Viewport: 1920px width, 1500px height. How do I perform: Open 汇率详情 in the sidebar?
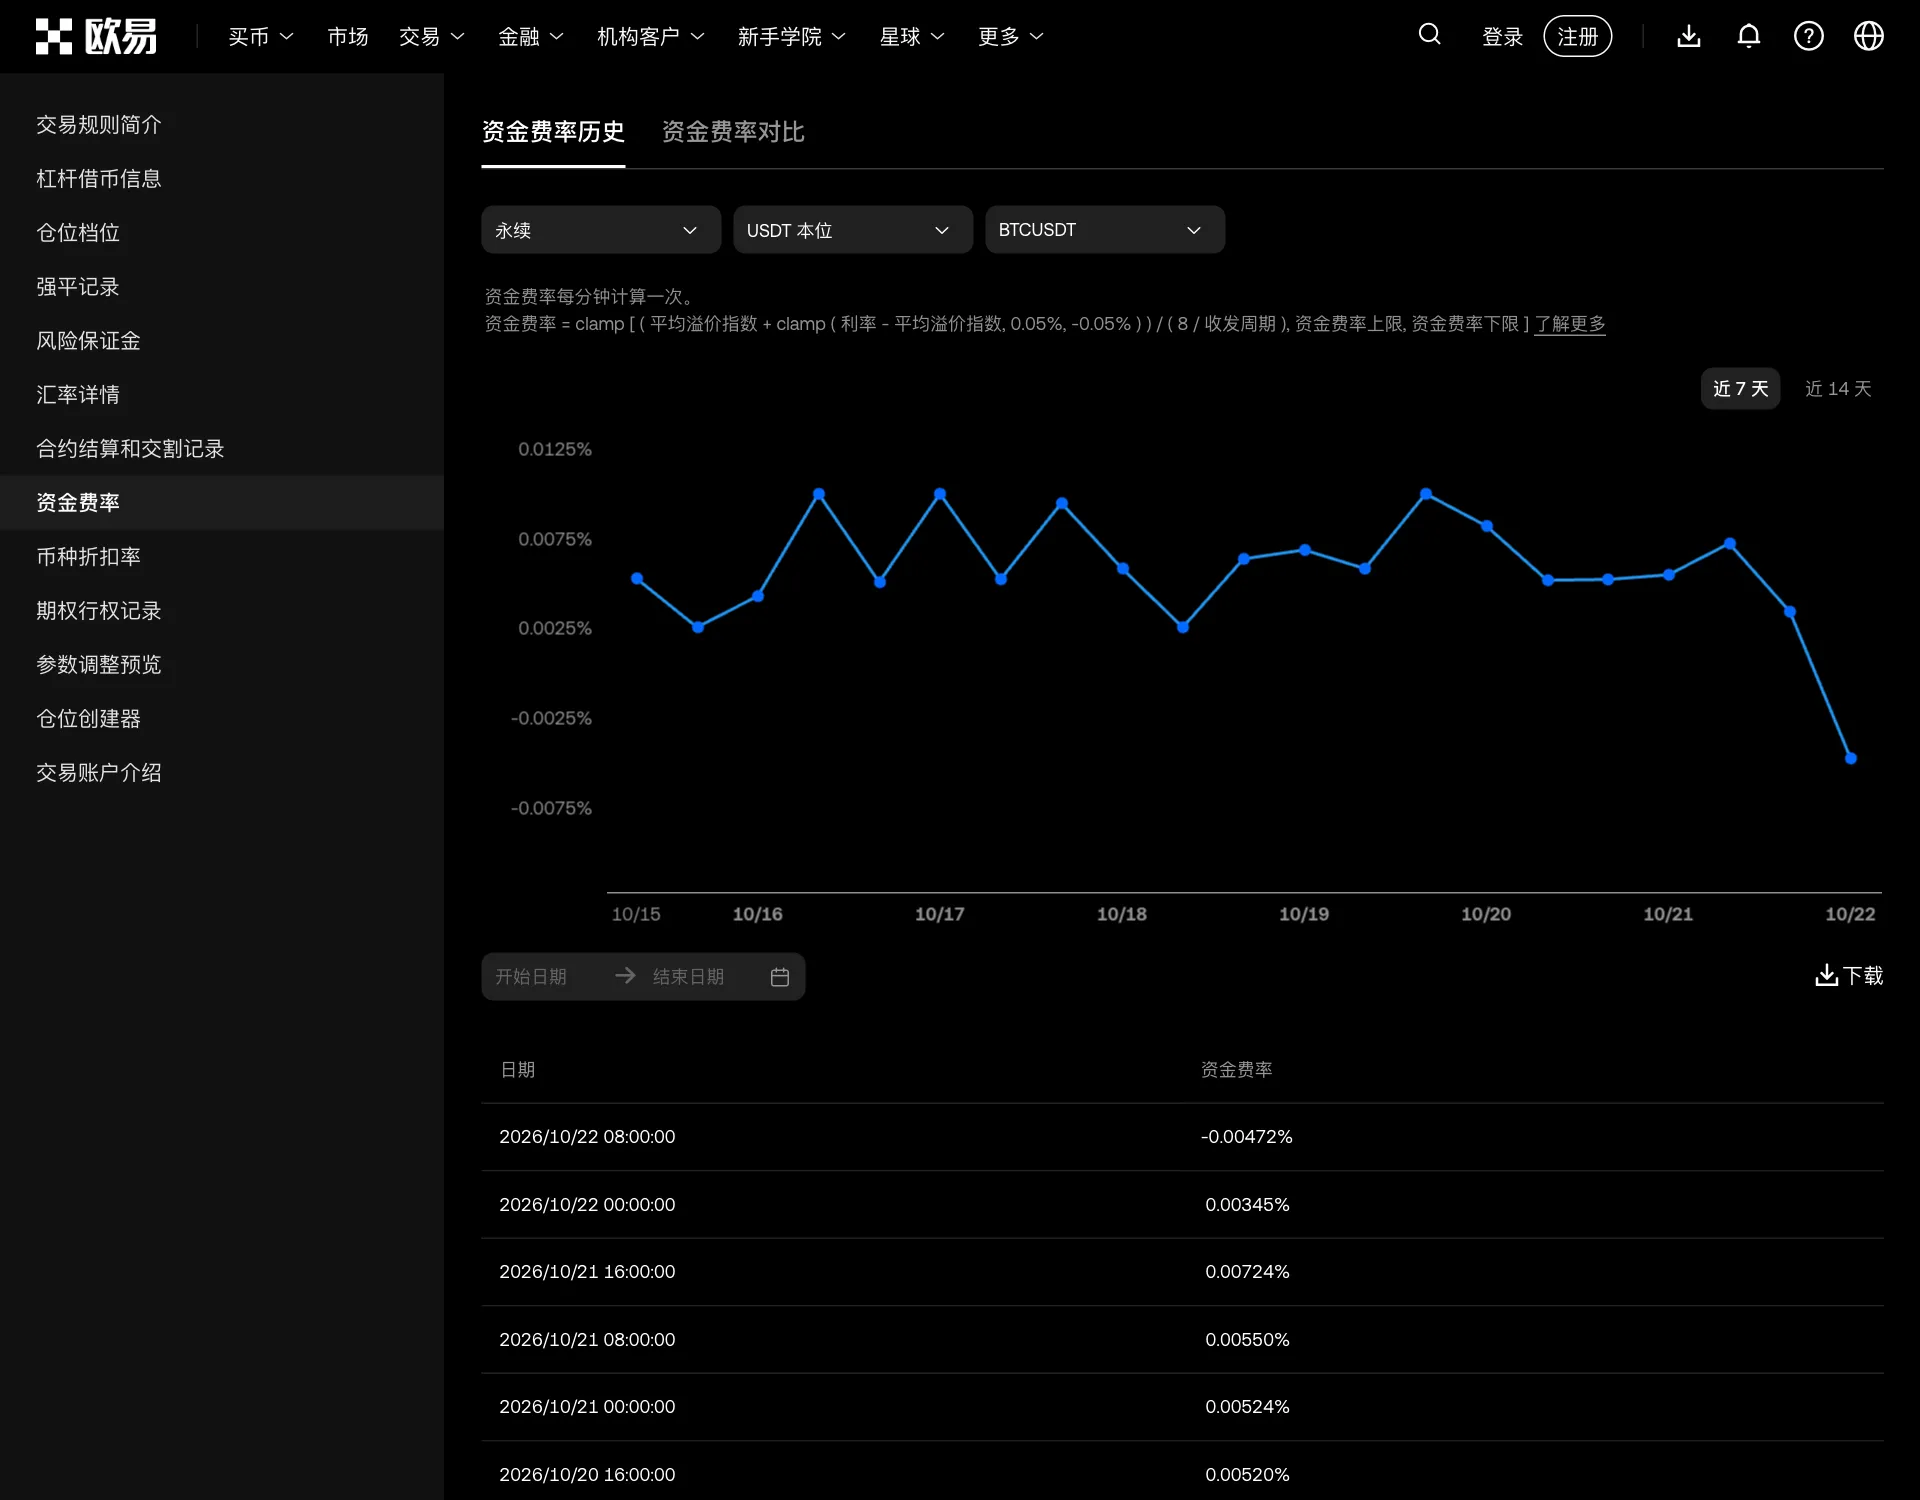222,395
